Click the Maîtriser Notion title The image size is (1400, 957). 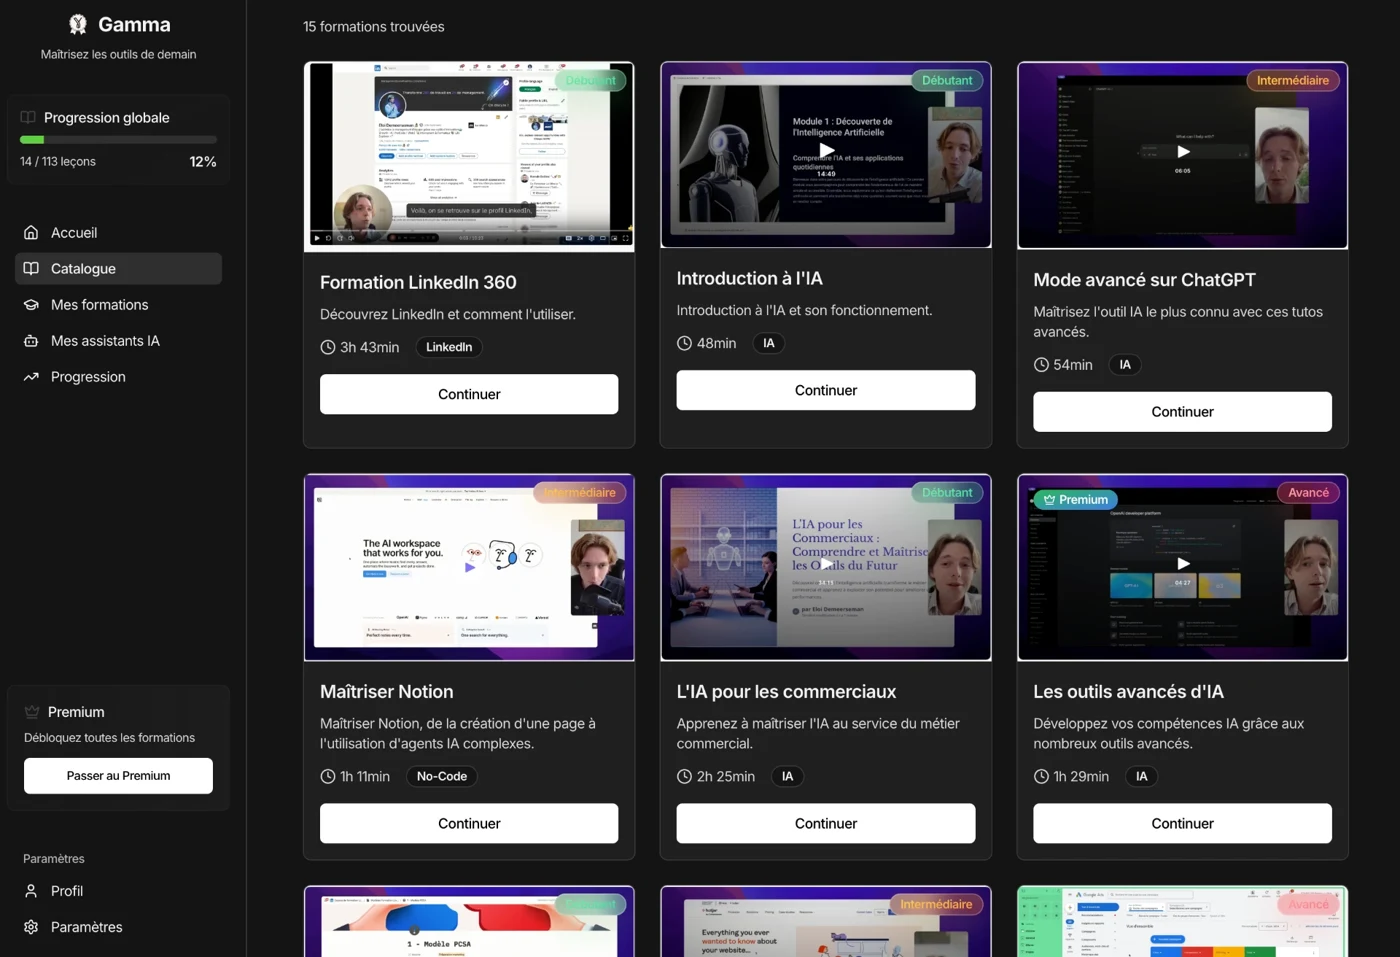386,691
